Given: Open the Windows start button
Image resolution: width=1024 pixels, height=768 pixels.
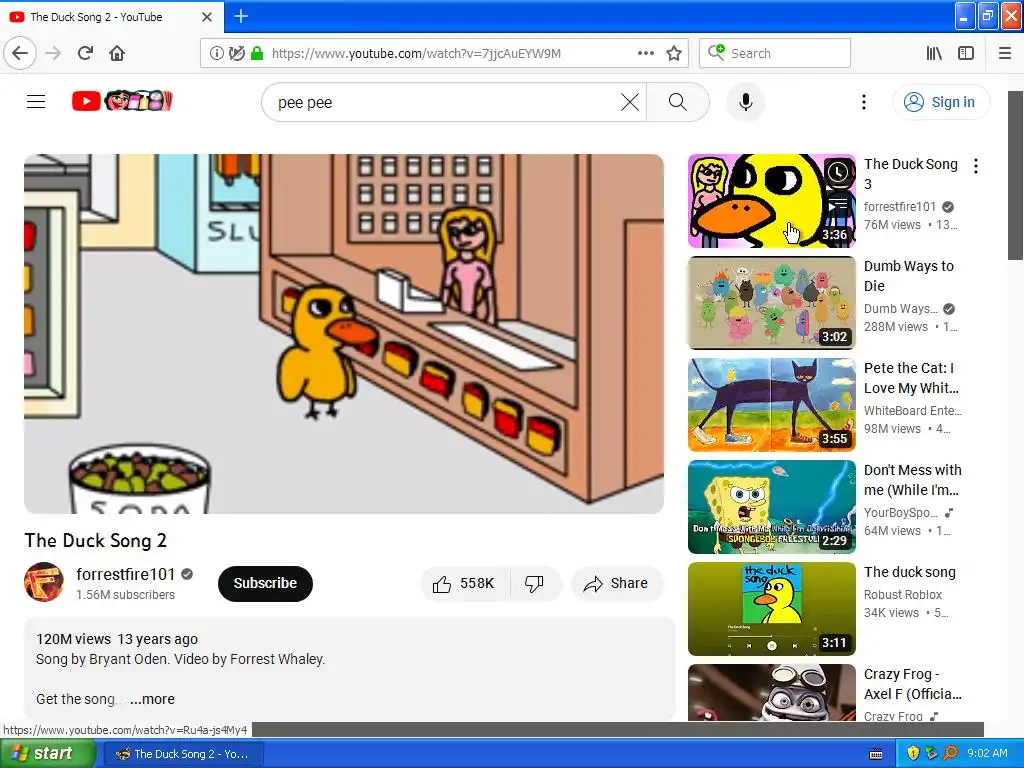Looking at the screenshot, I should (48, 754).
